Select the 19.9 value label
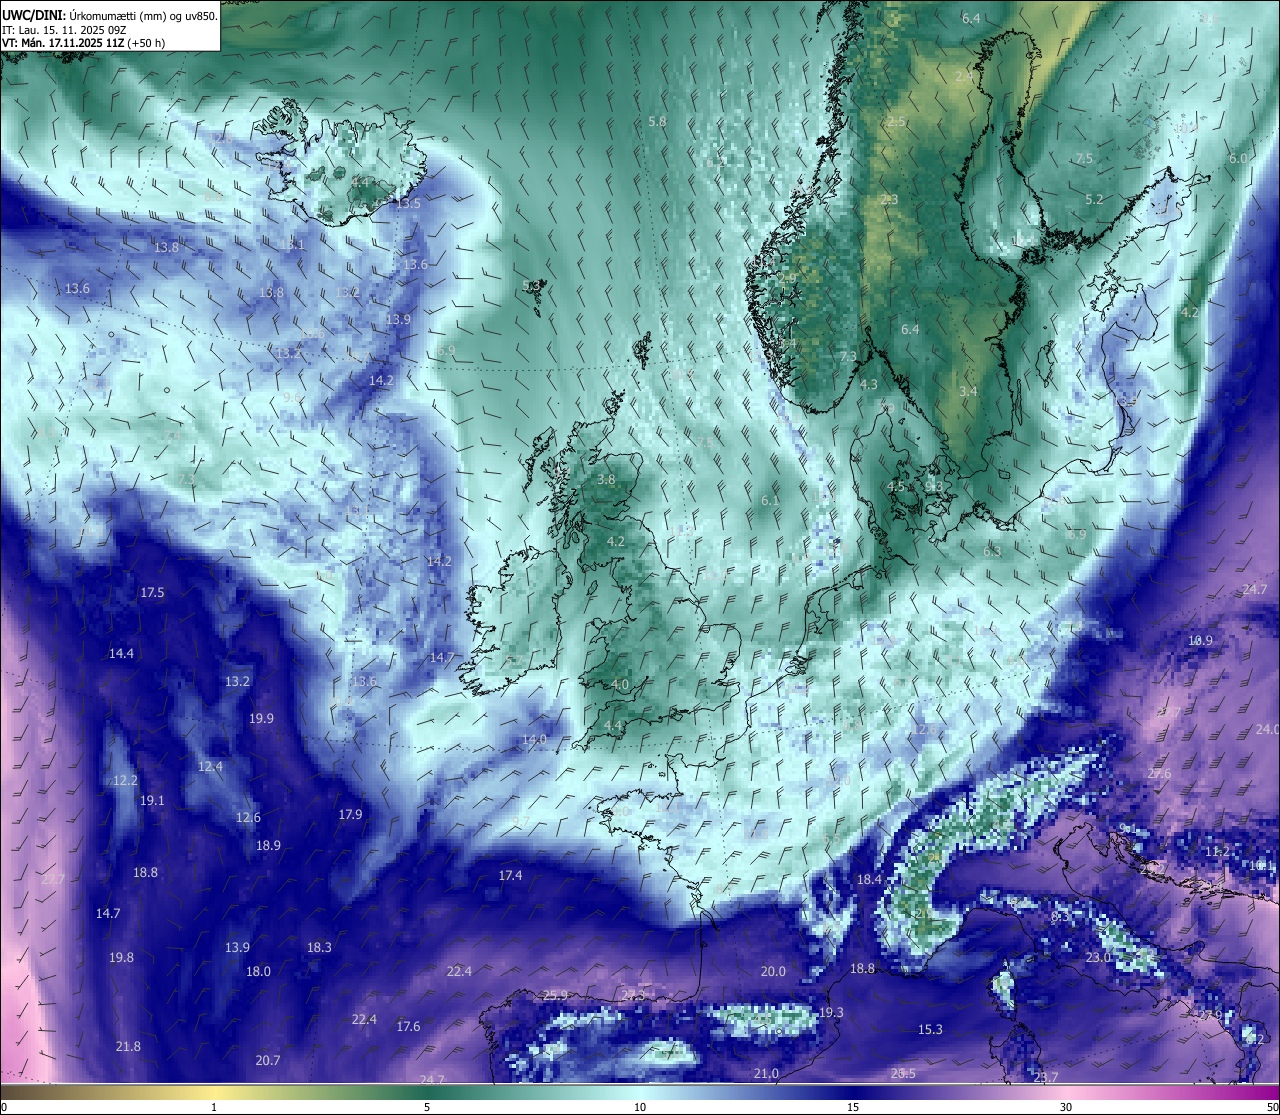 pos(261,718)
